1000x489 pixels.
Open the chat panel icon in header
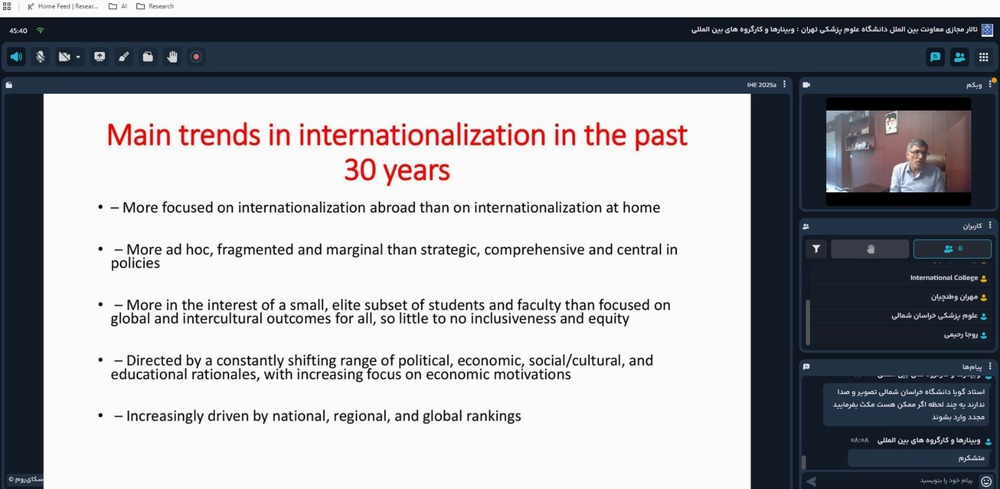(935, 57)
